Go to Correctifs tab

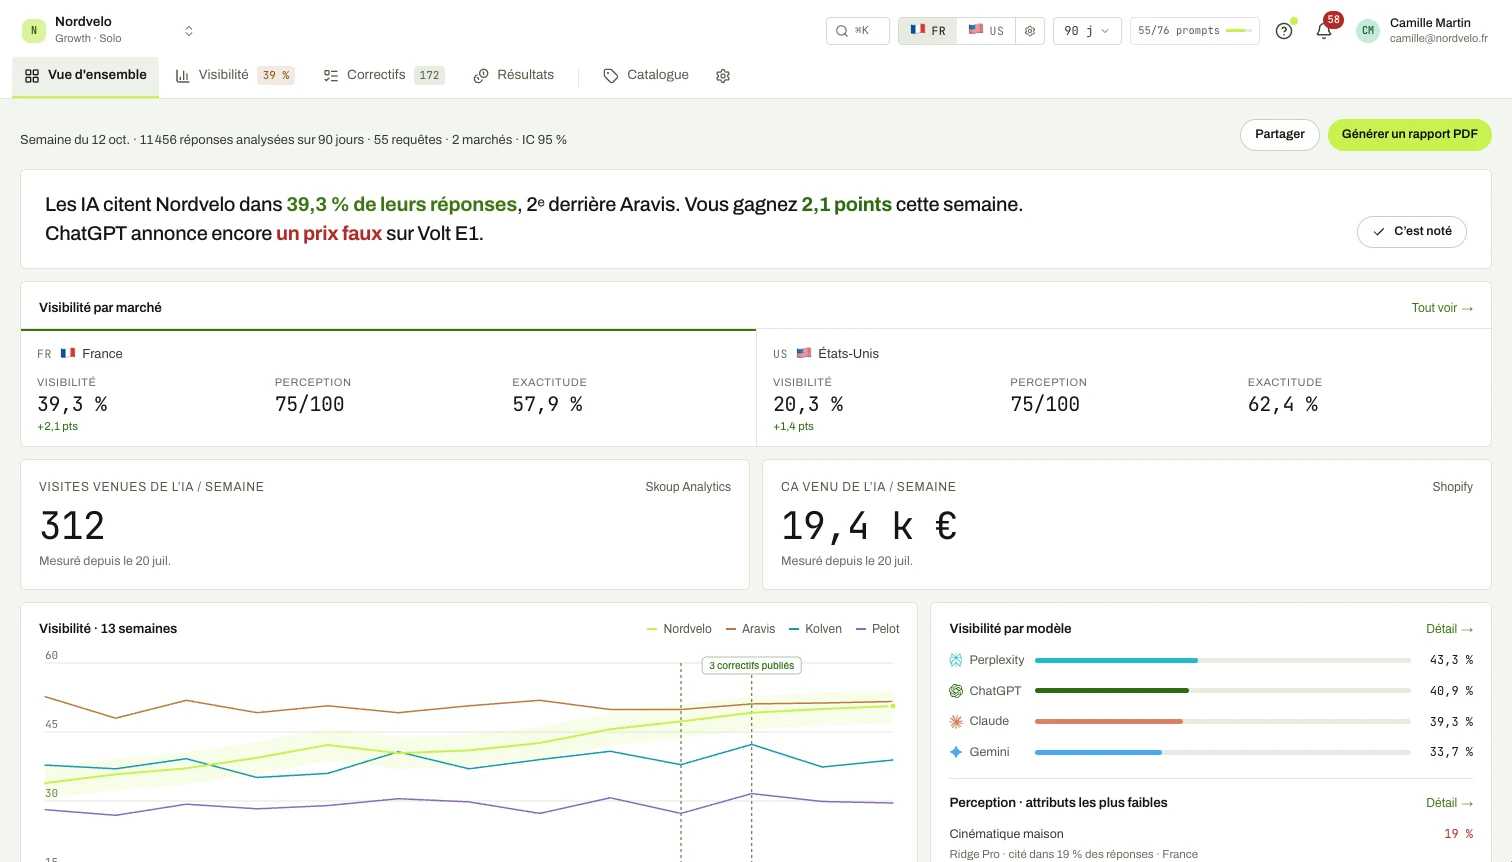[x=383, y=76]
